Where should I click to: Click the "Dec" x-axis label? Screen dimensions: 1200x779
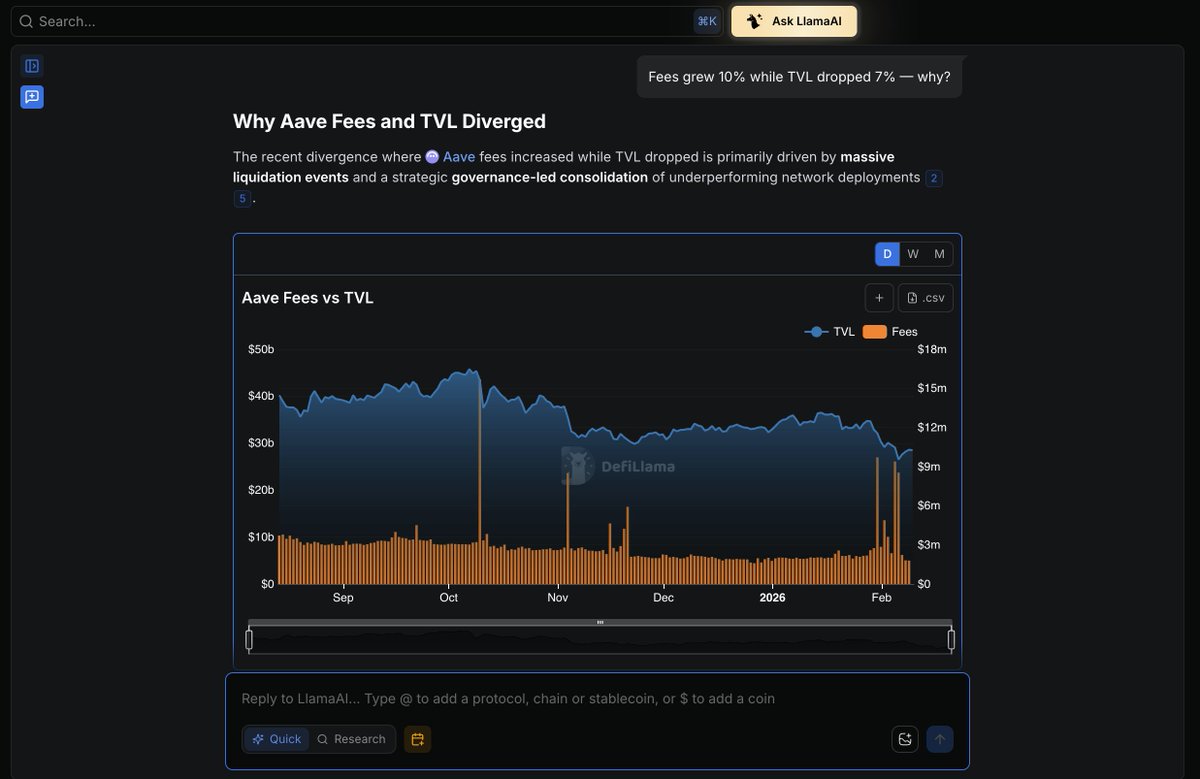point(663,598)
